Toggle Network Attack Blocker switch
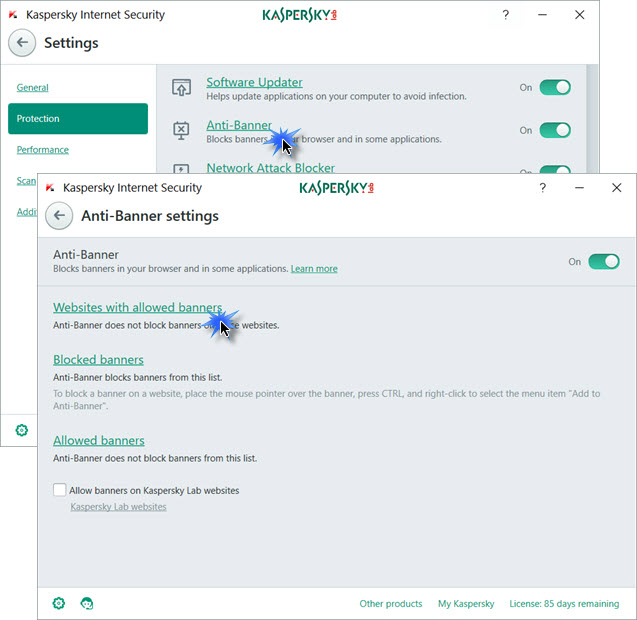Screen dimensions: 637x620 [x=555, y=169]
